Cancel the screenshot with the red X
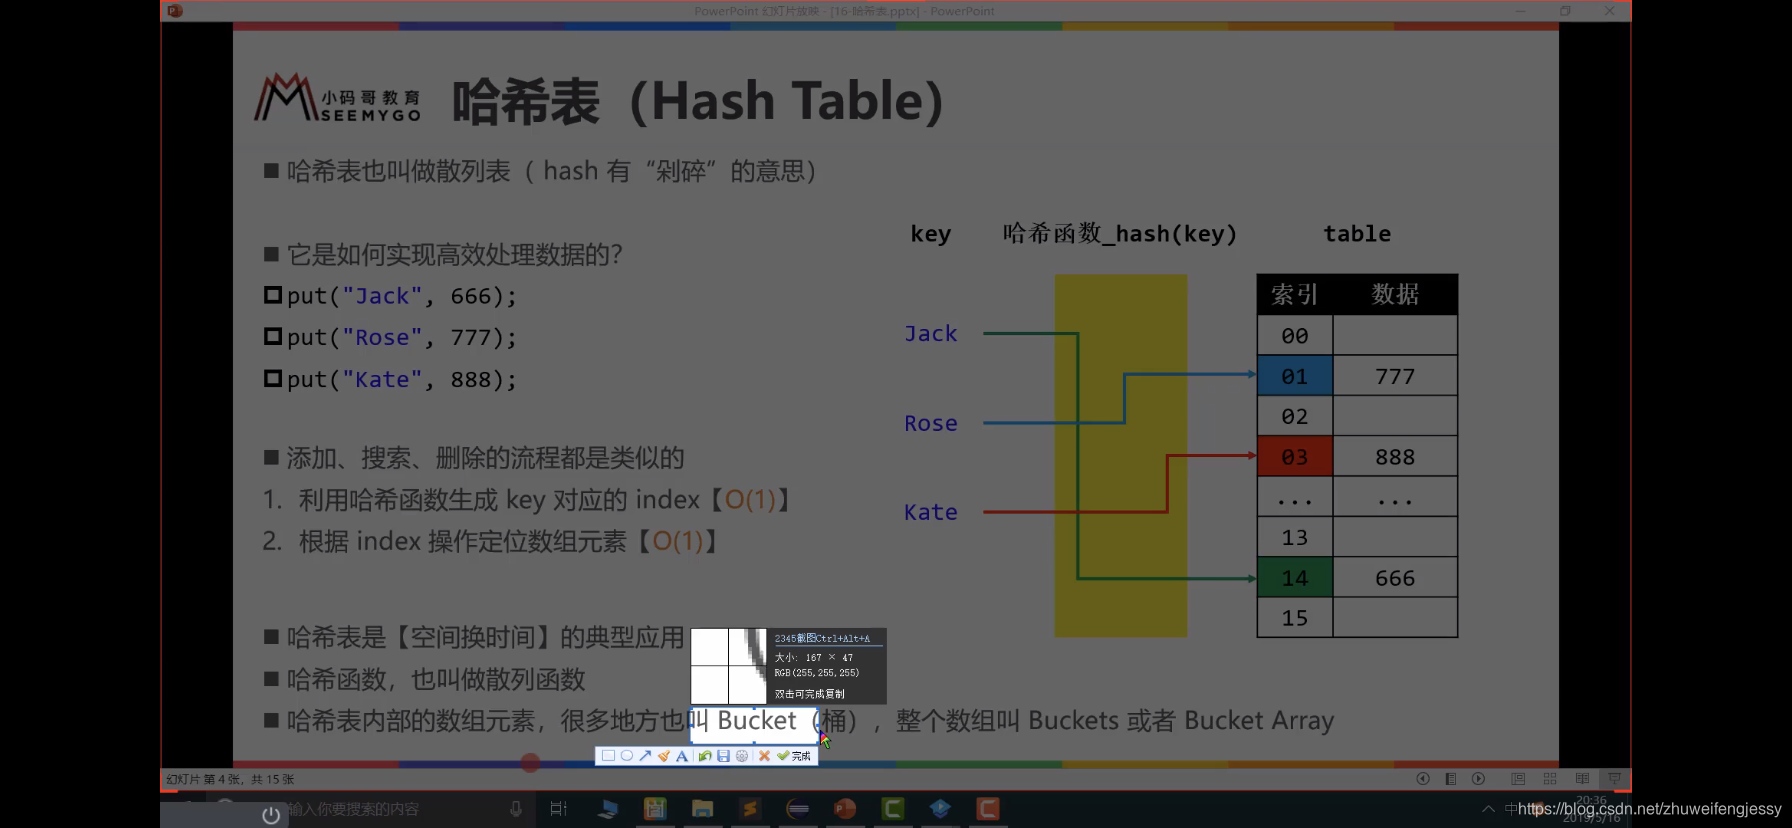 (x=764, y=756)
